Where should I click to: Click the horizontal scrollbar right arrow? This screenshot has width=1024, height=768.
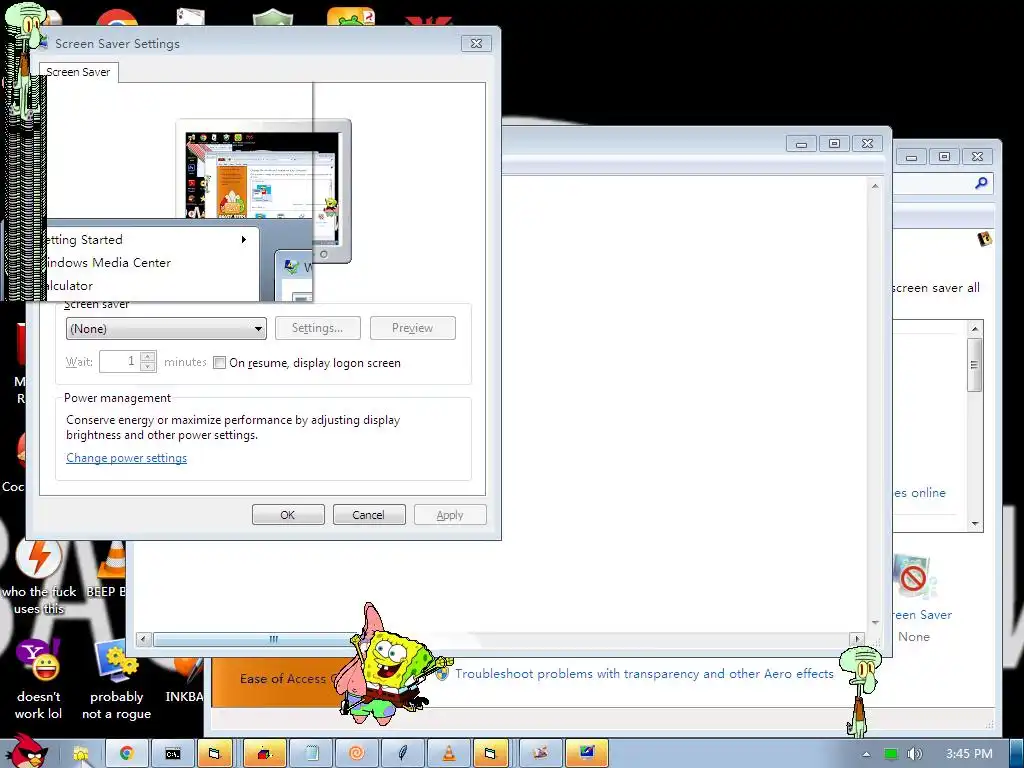tap(857, 639)
